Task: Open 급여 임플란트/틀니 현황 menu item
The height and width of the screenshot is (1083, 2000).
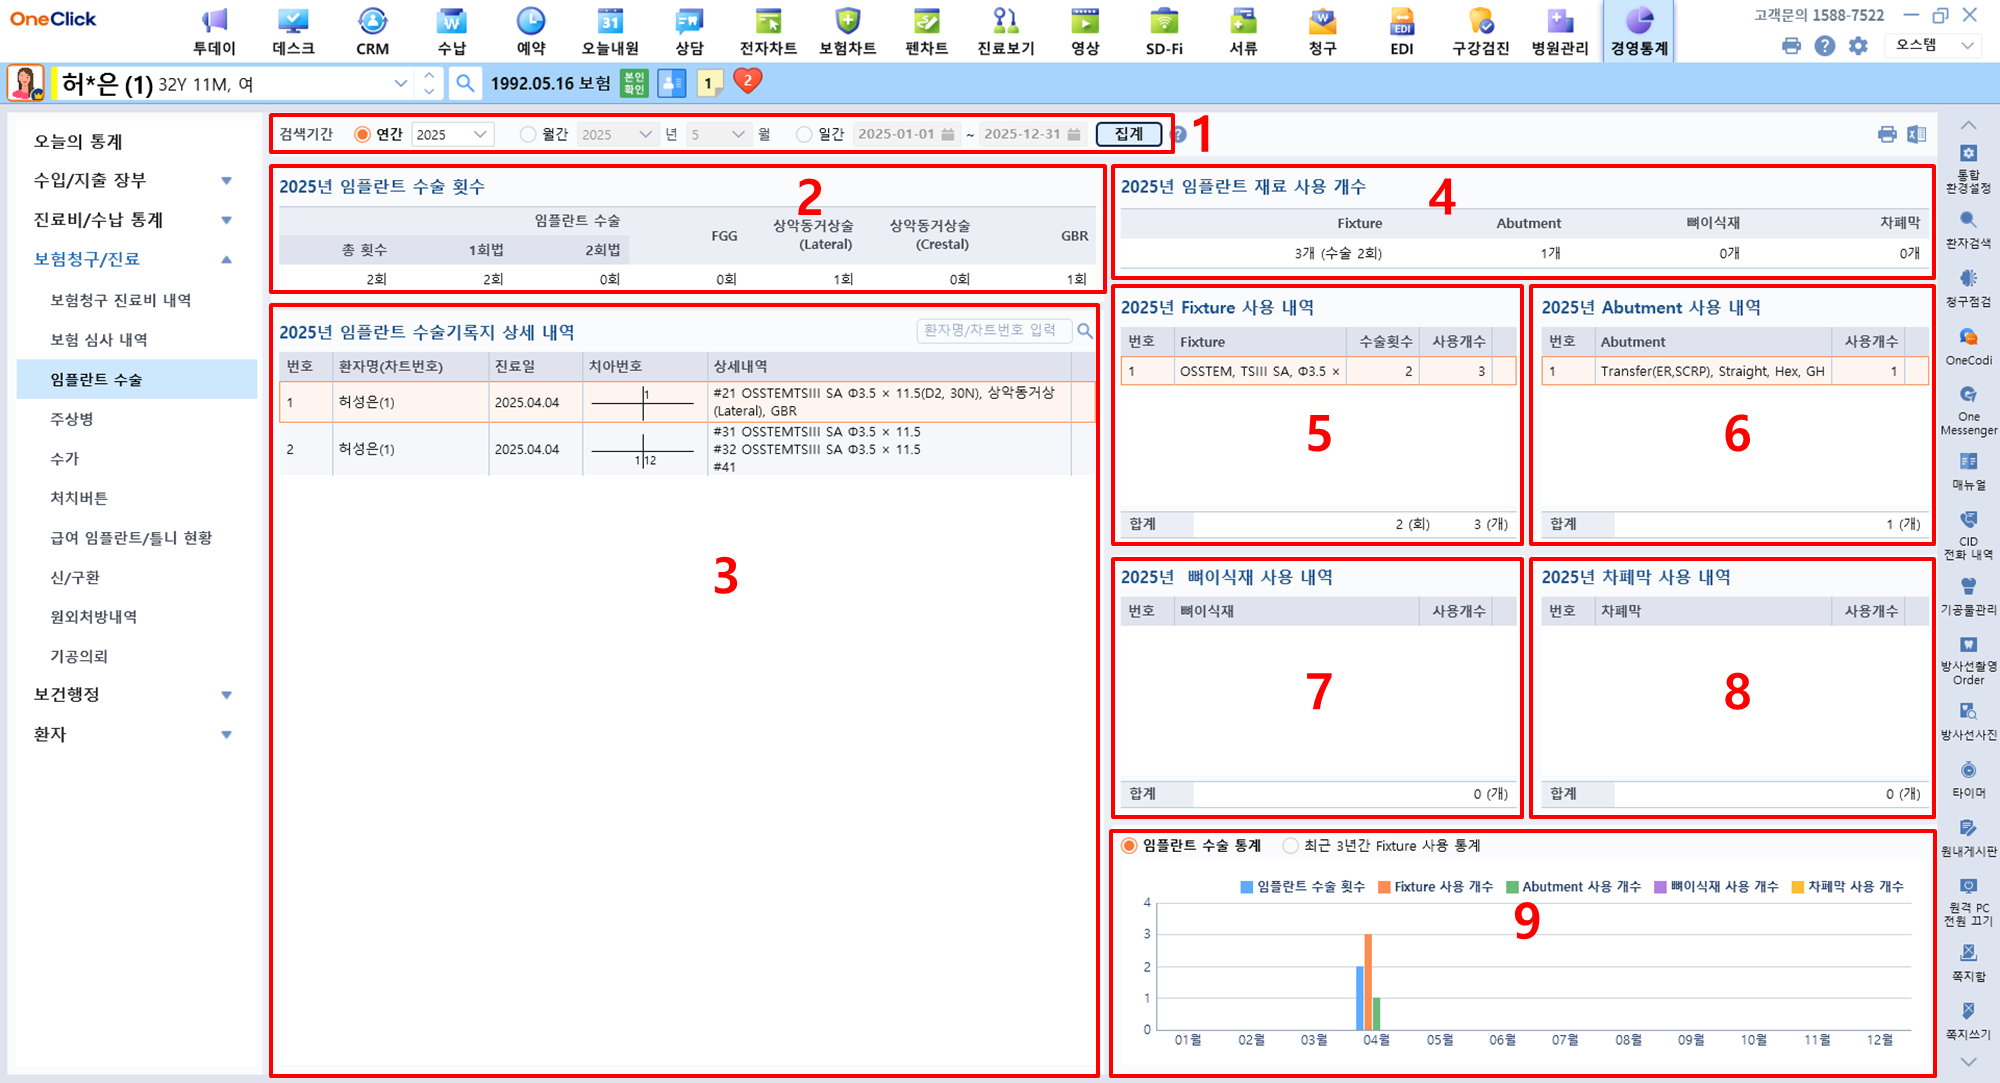Action: click(131, 538)
